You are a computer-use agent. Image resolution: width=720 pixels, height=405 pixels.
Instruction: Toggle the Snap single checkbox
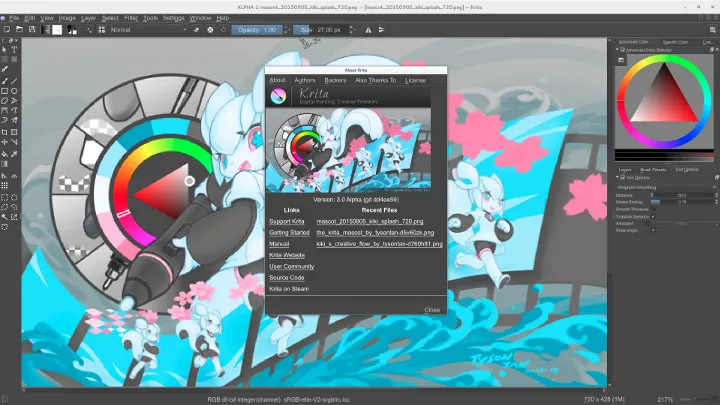coord(653,230)
